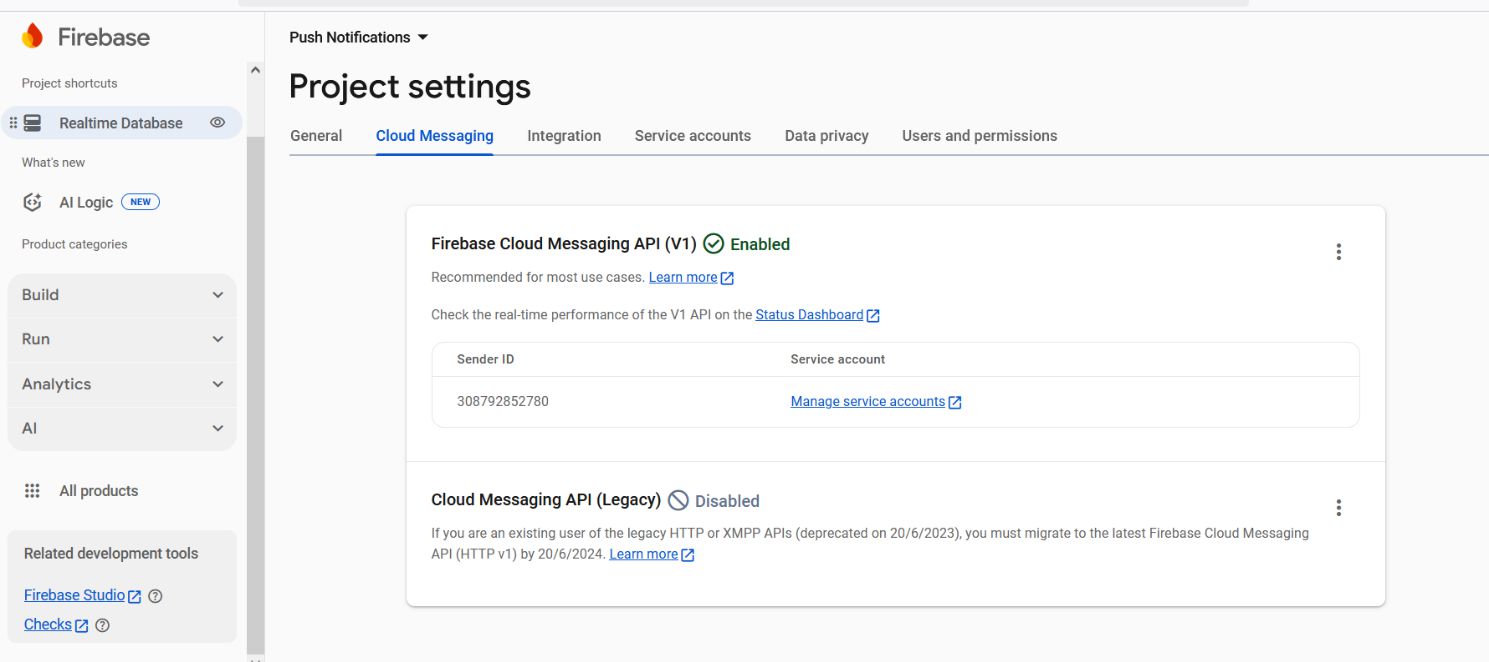Click the Project shortcuts label
This screenshot has height=662, width=1489.
click(70, 83)
